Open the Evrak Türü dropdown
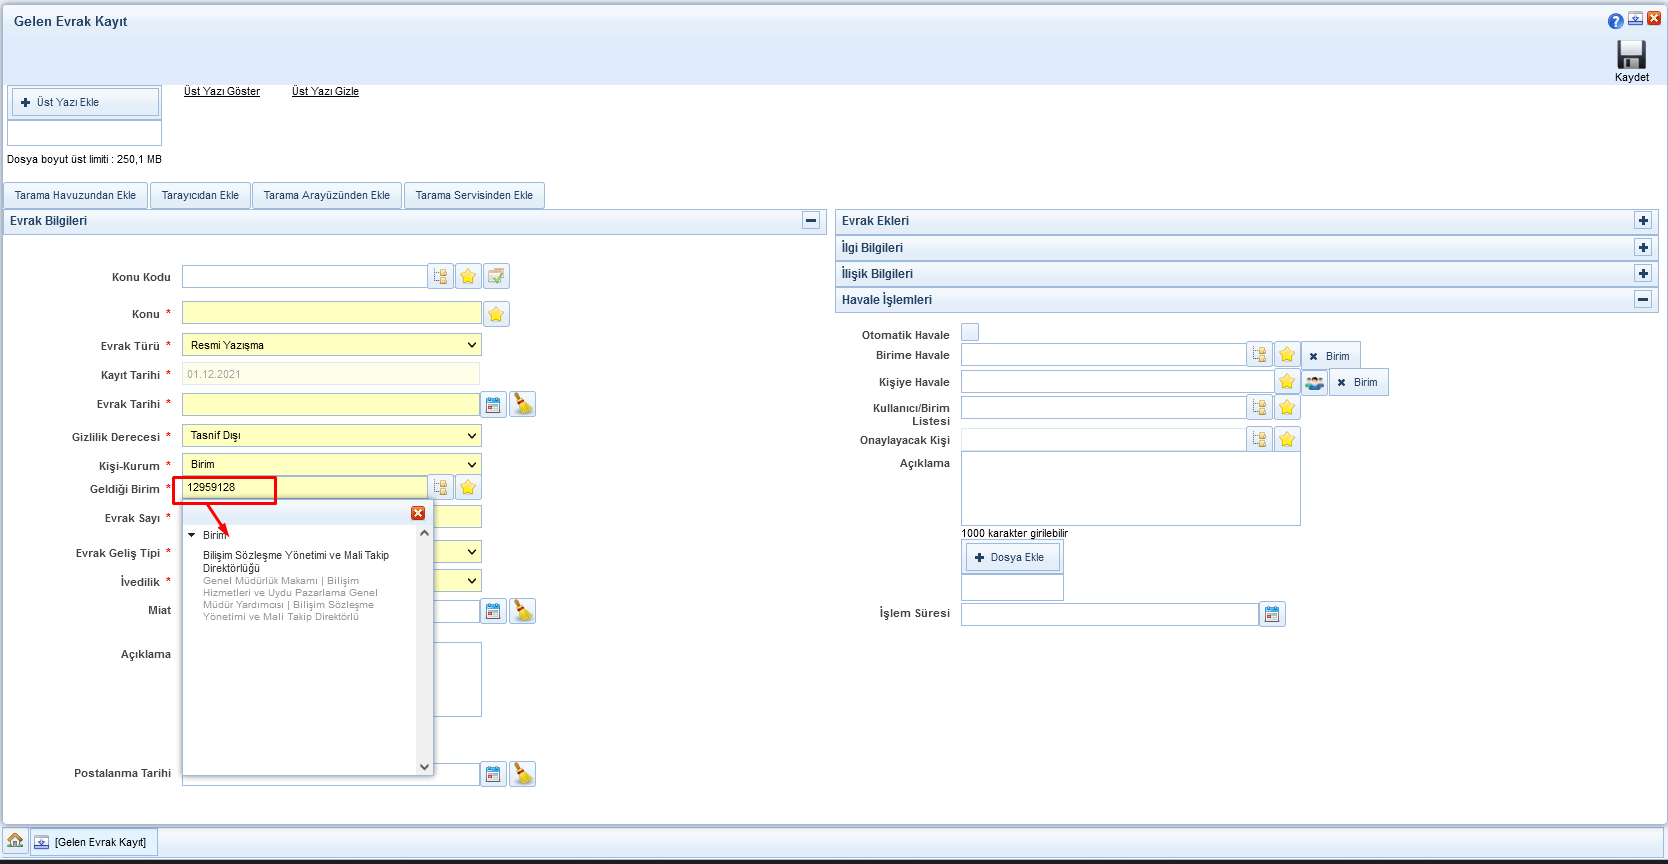1668x864 pixels. 331,345
